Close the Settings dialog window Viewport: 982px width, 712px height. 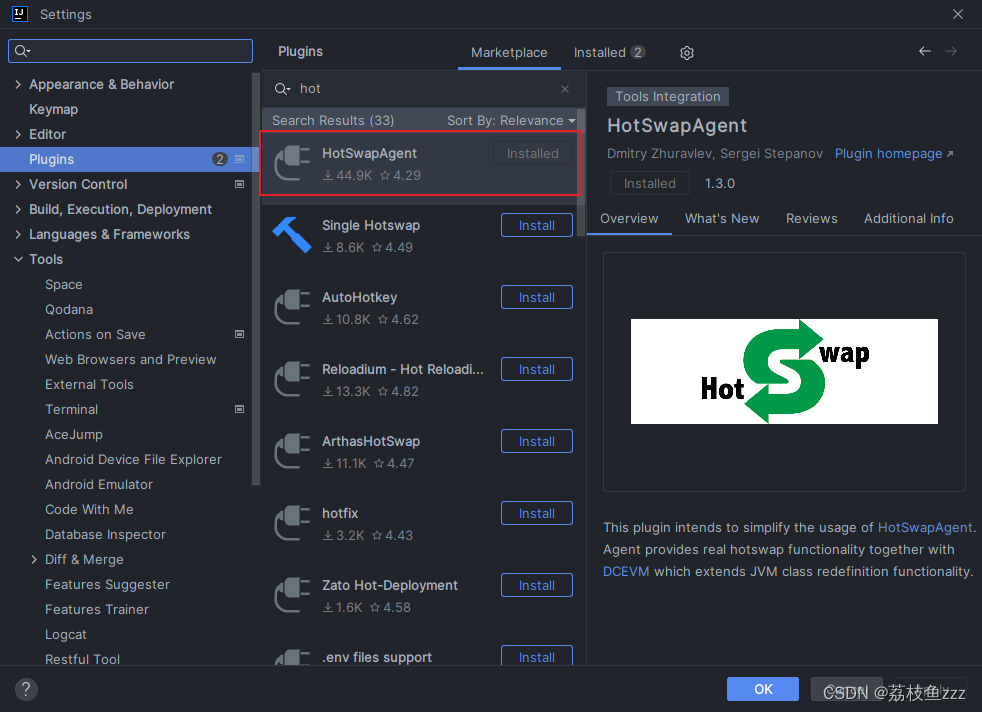(x=958, y=14)
